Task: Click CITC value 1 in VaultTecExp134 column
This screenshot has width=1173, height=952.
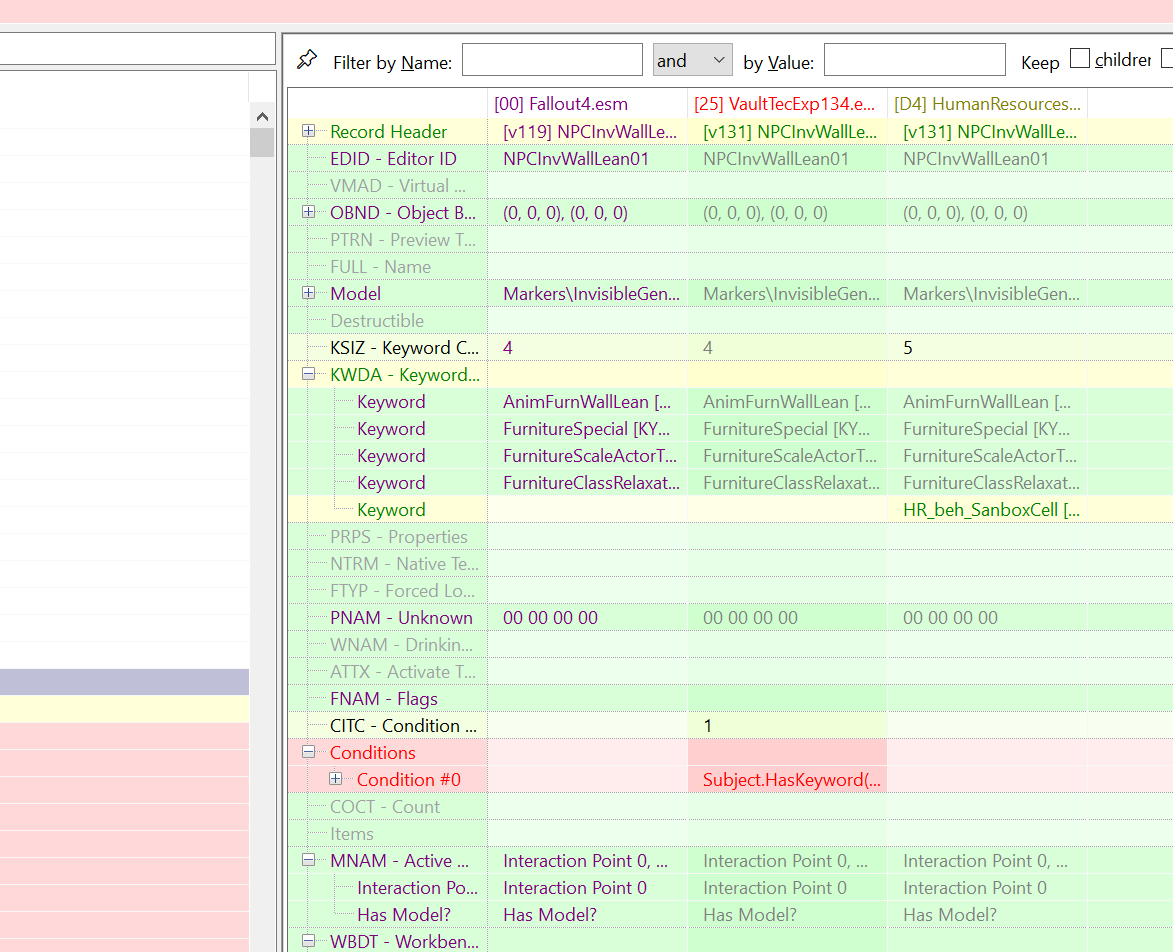Action: tap(708, 725)
